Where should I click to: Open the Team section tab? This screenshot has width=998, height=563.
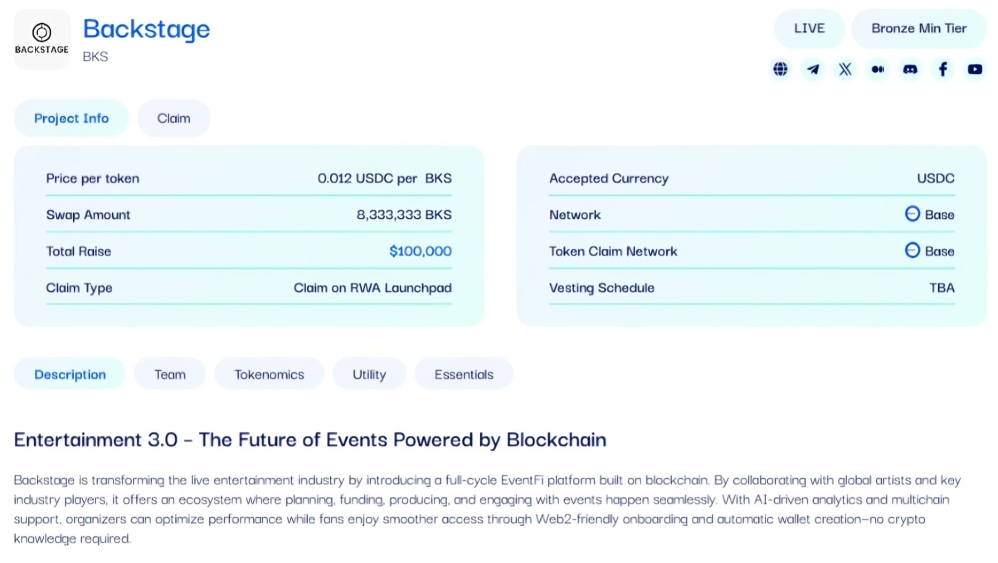[170, 375]
